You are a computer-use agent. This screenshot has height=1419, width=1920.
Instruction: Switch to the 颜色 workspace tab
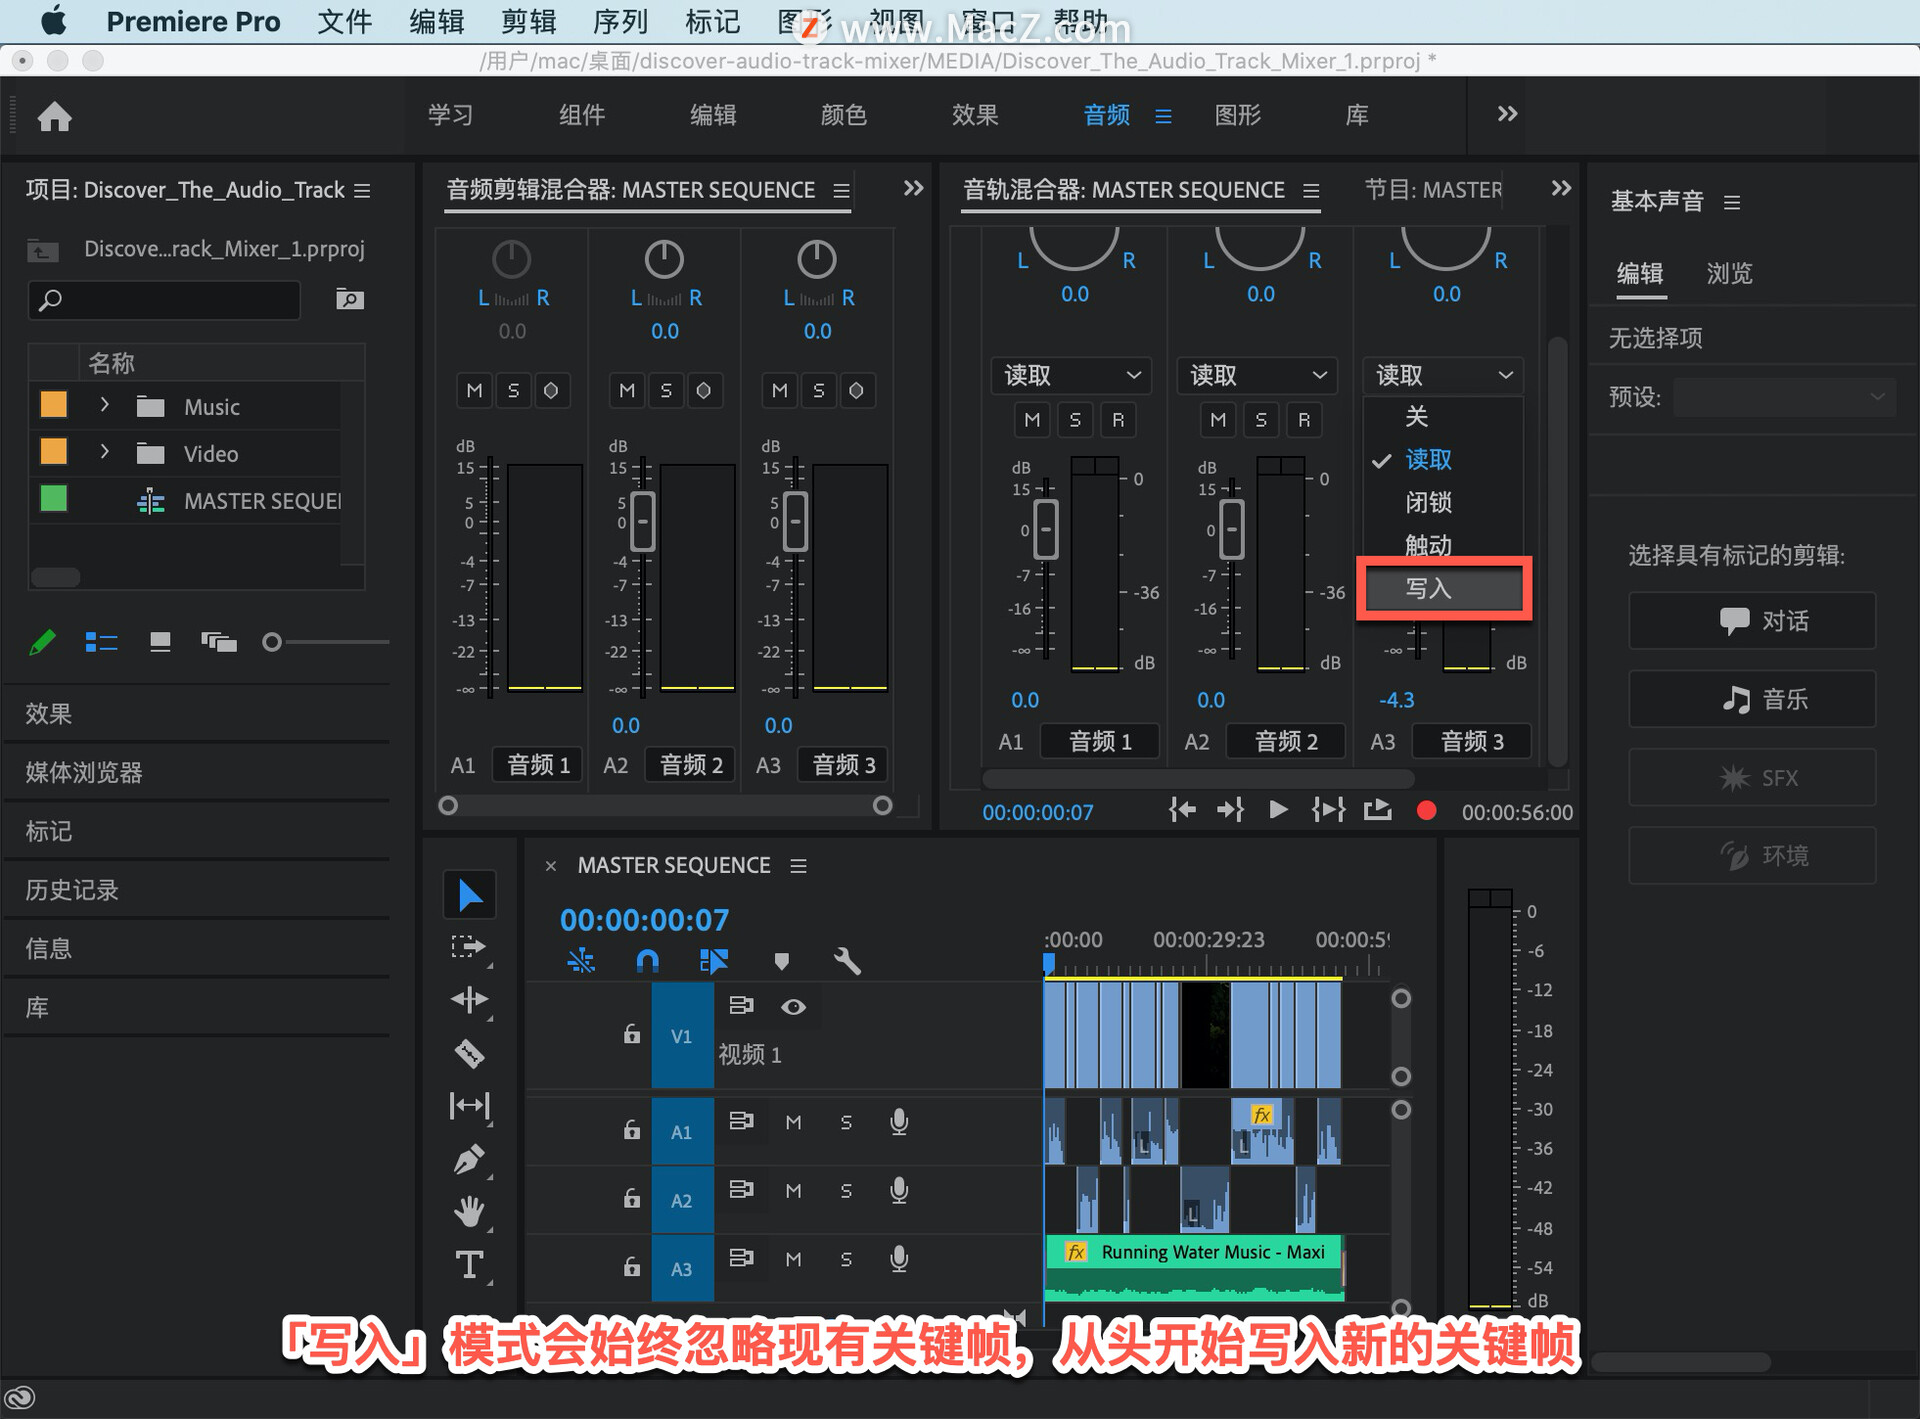pos(843,115)
